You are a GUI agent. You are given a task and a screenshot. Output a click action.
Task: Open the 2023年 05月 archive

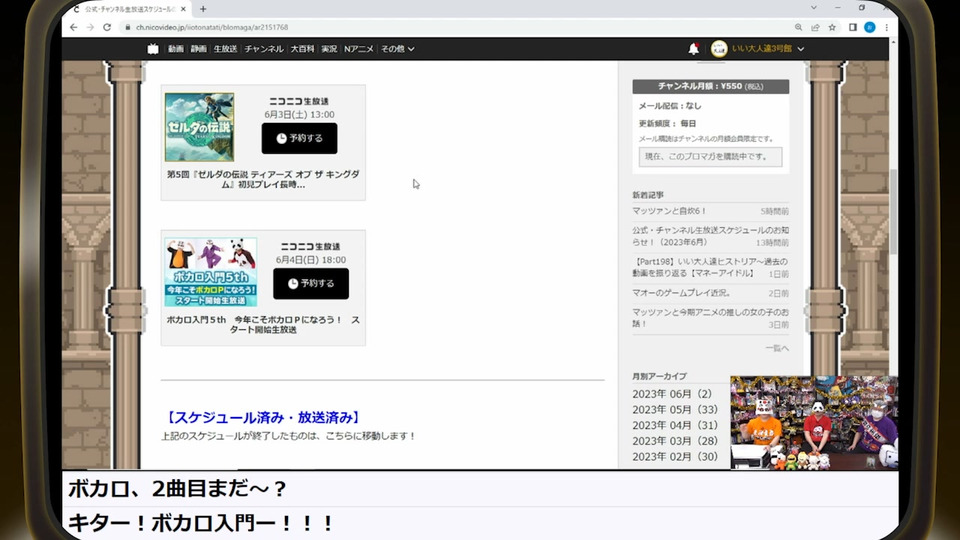coord(675,410)
